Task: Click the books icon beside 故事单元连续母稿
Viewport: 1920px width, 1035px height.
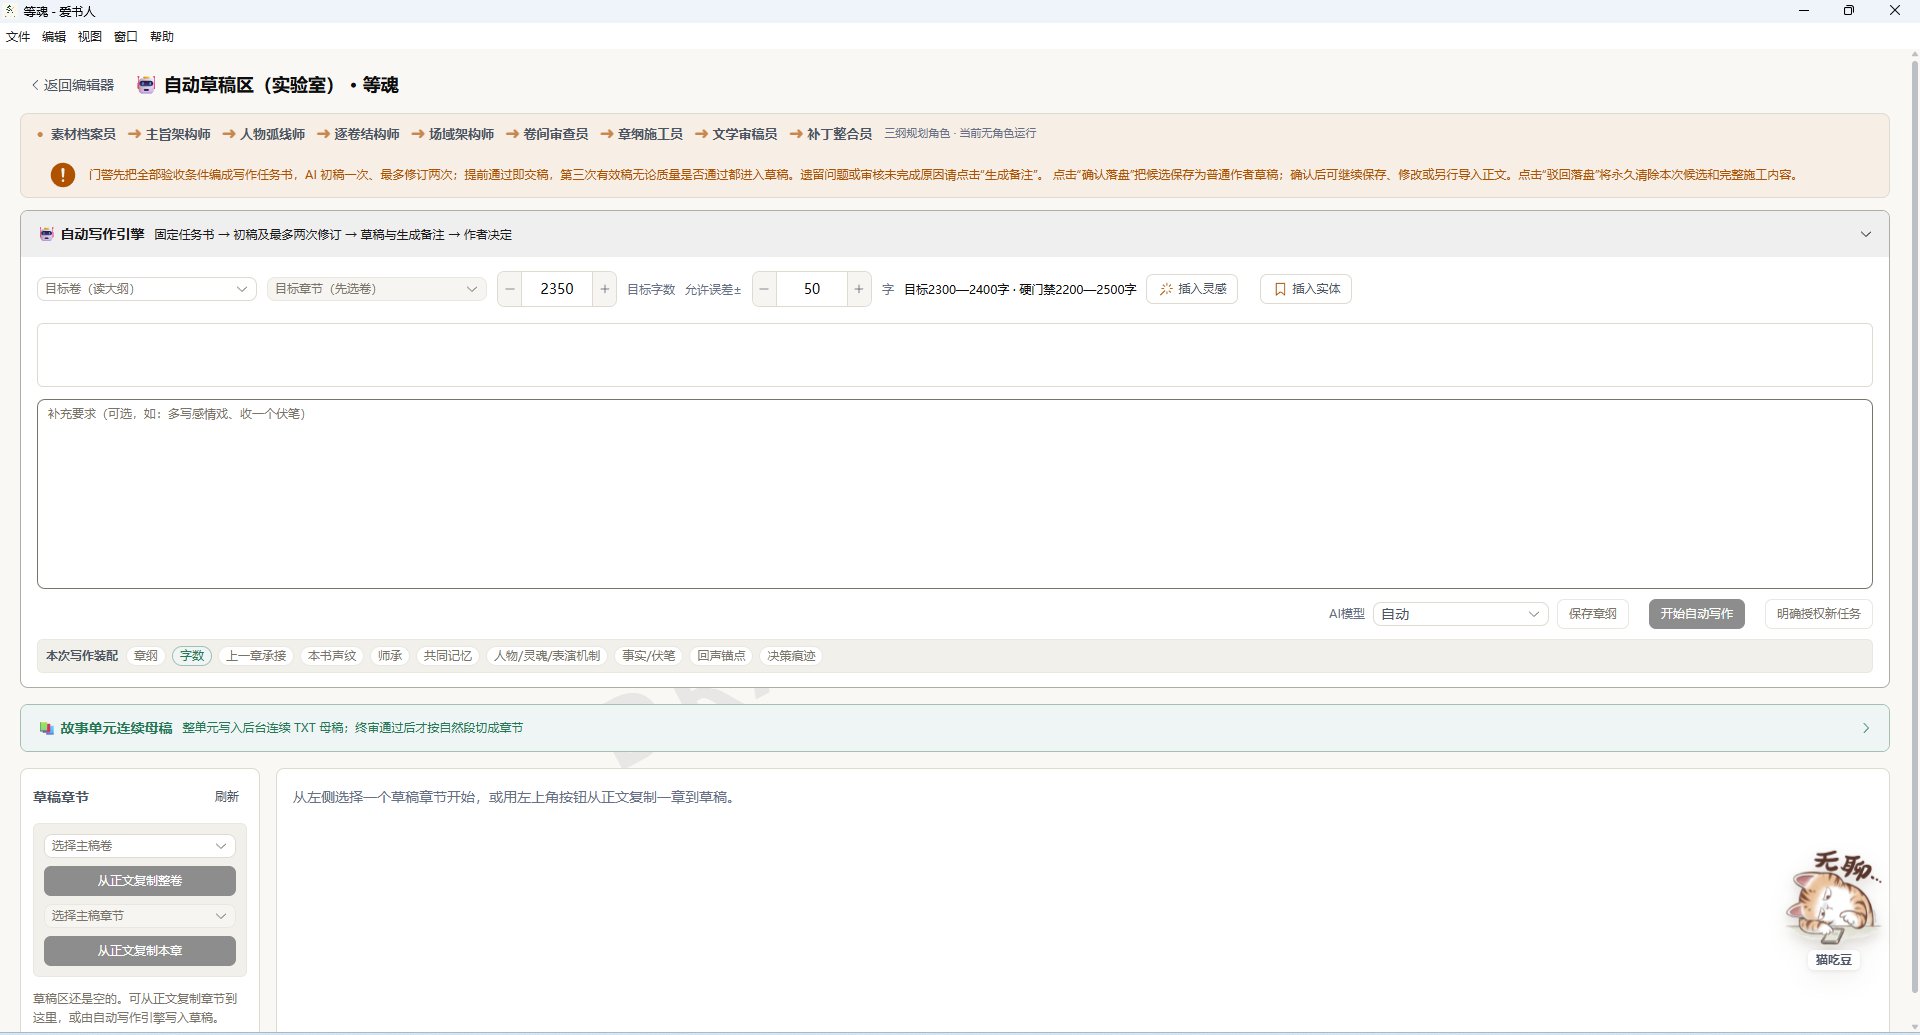Action: coord(46,728)
